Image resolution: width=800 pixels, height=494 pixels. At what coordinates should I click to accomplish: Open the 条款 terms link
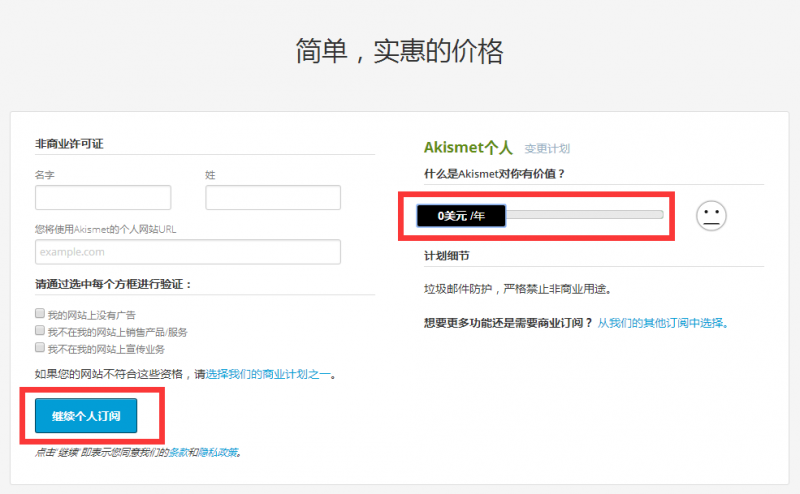(x=176, y=453)
